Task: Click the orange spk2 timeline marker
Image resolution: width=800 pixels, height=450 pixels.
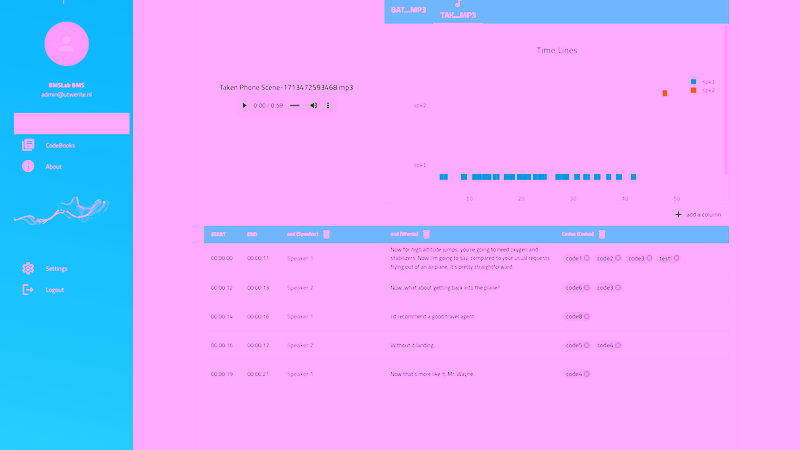Action: pyautogui.click(x=665, y=93)
